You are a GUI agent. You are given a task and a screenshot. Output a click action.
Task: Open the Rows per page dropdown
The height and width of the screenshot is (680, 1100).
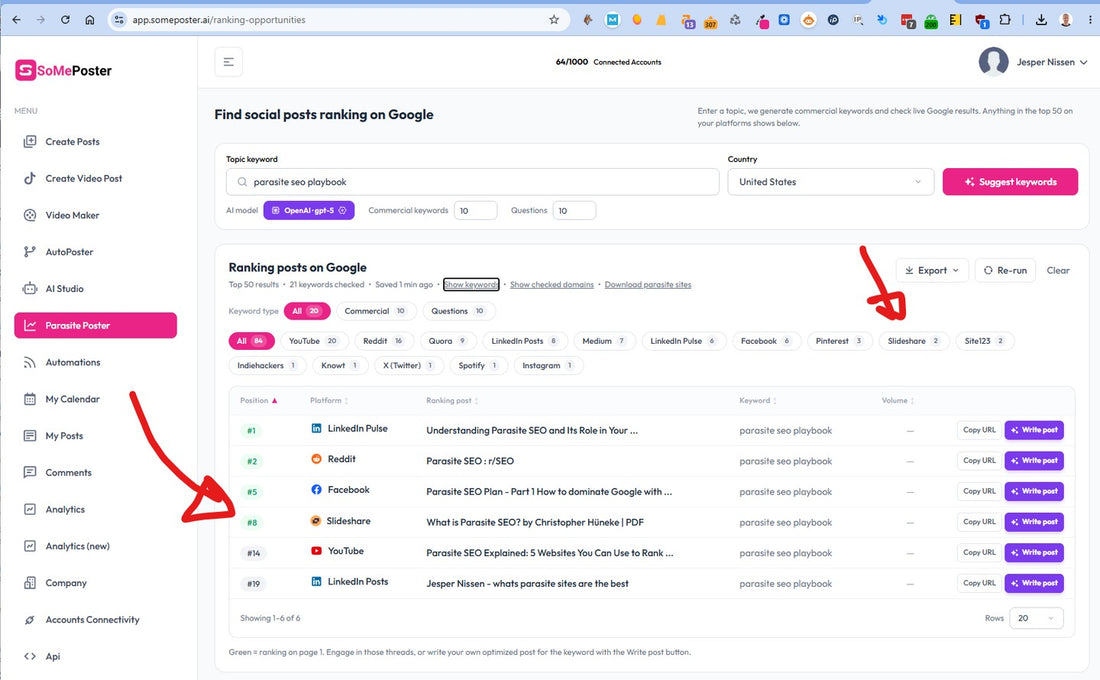click(1036, 618)
